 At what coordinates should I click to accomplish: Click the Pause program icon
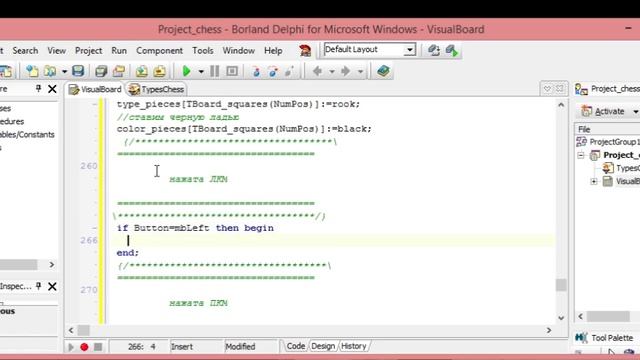click(x=214, y=71)
